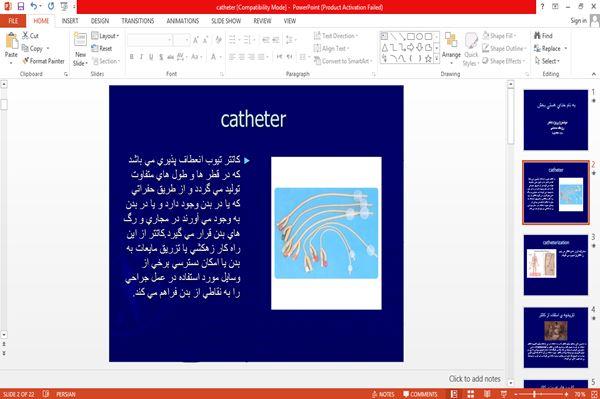The image size is (600, 399).
Task: Click the Save icon in quick access toolbar
Action: pyautogui.click(x=21, y=7)
